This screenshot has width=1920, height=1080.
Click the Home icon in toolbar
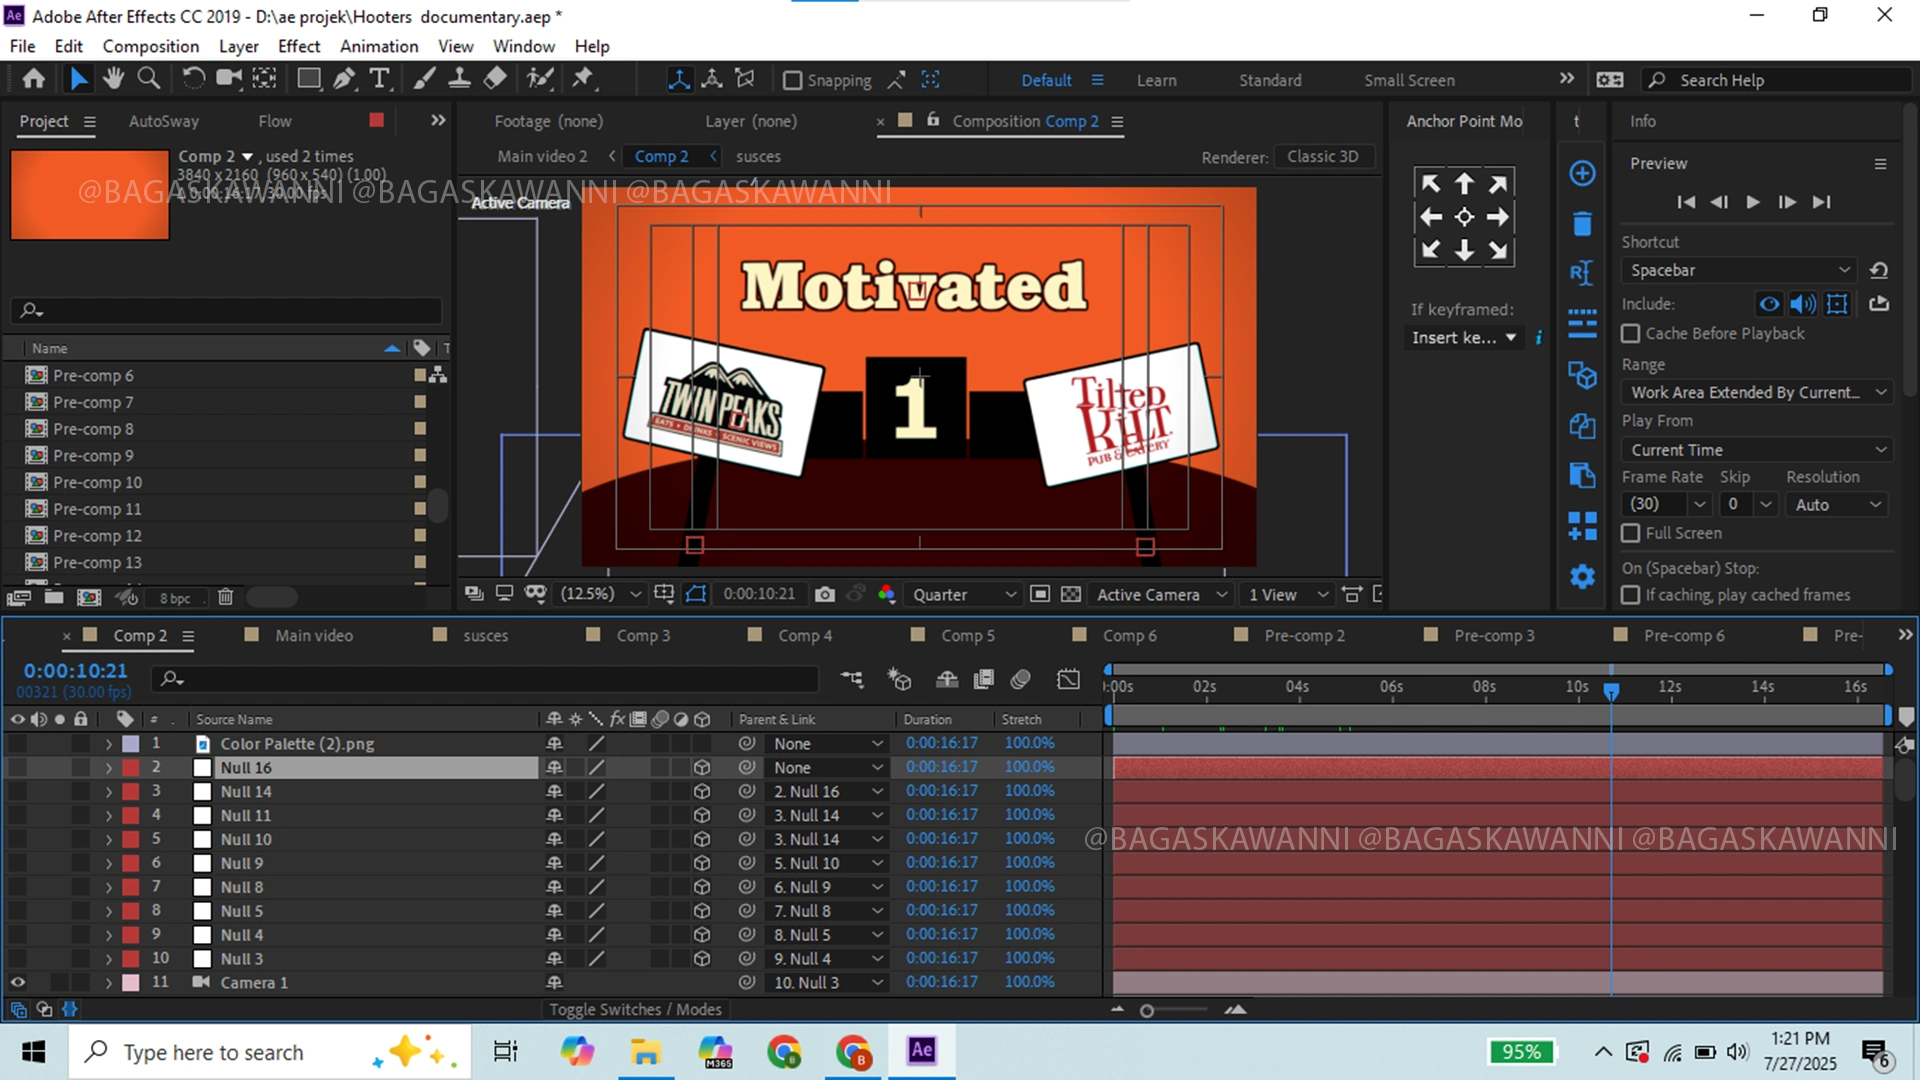33,79
